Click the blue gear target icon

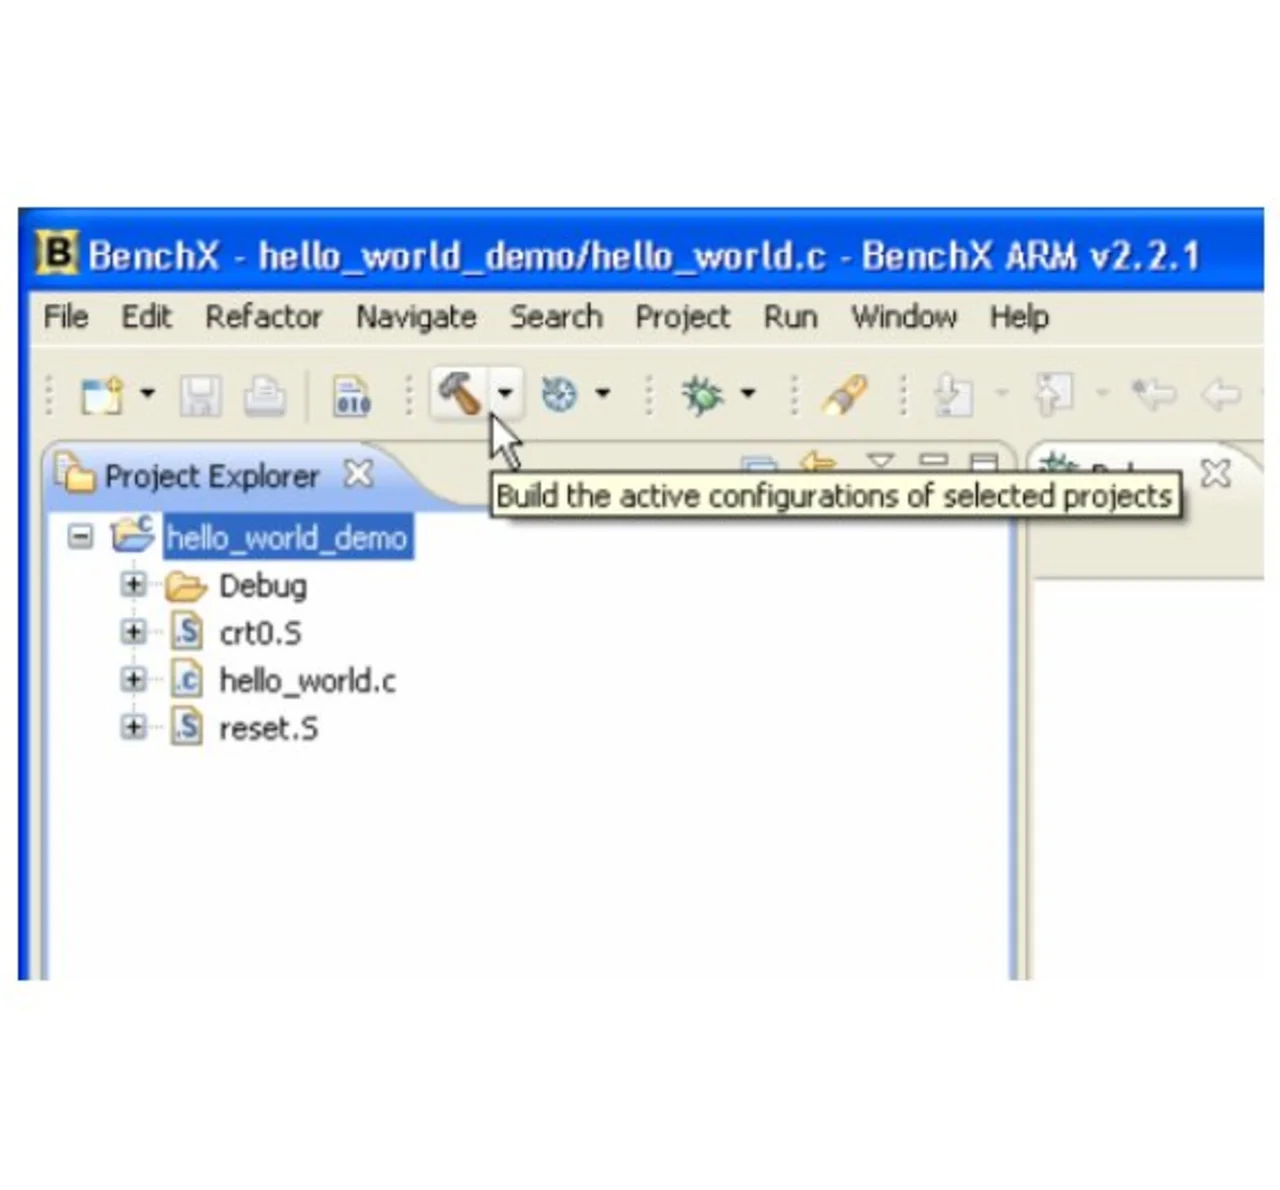tap(559, 394)
